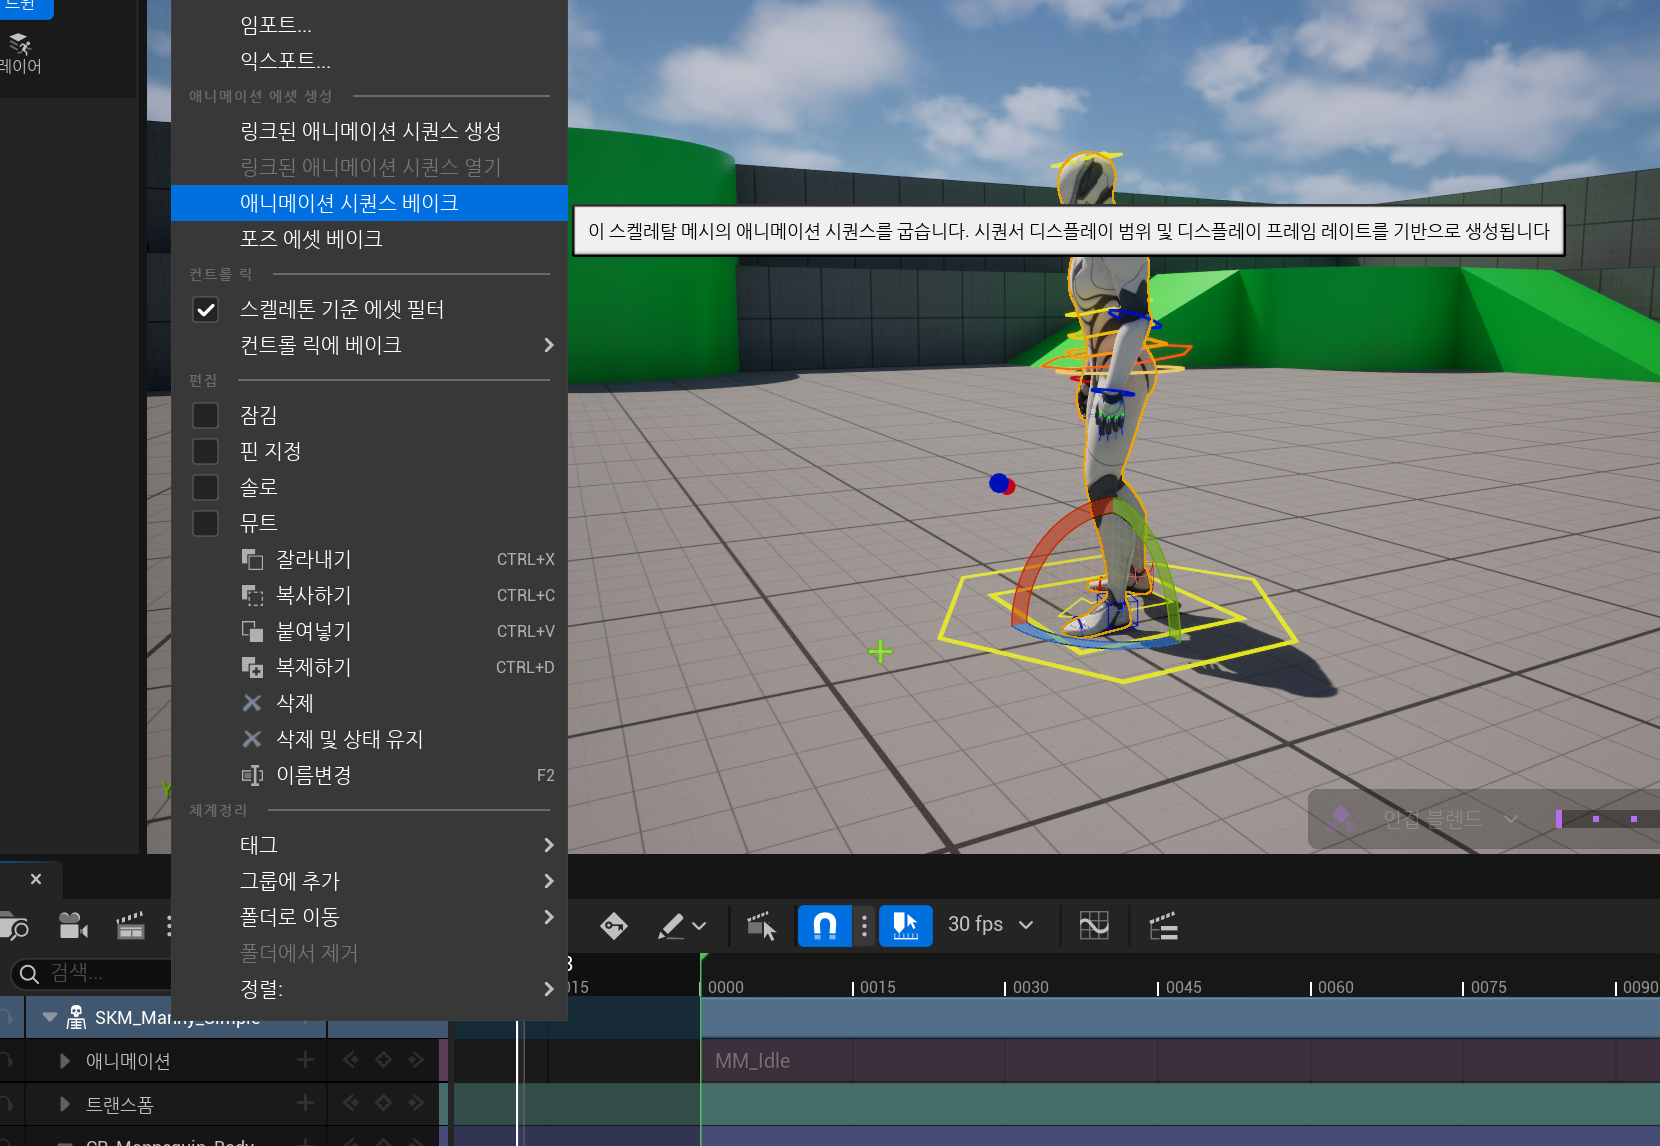Open the 30 fps frame rate dropdown
Image resolution: width=1660 pixels, height=1146 pixels.
(x=991, y=925)
